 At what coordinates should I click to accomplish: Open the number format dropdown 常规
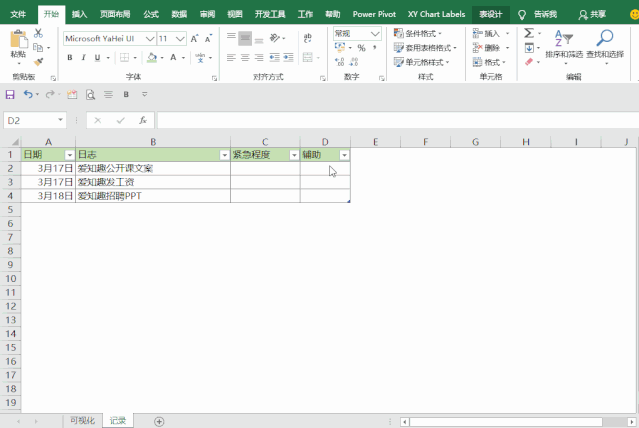coord(375,33)
